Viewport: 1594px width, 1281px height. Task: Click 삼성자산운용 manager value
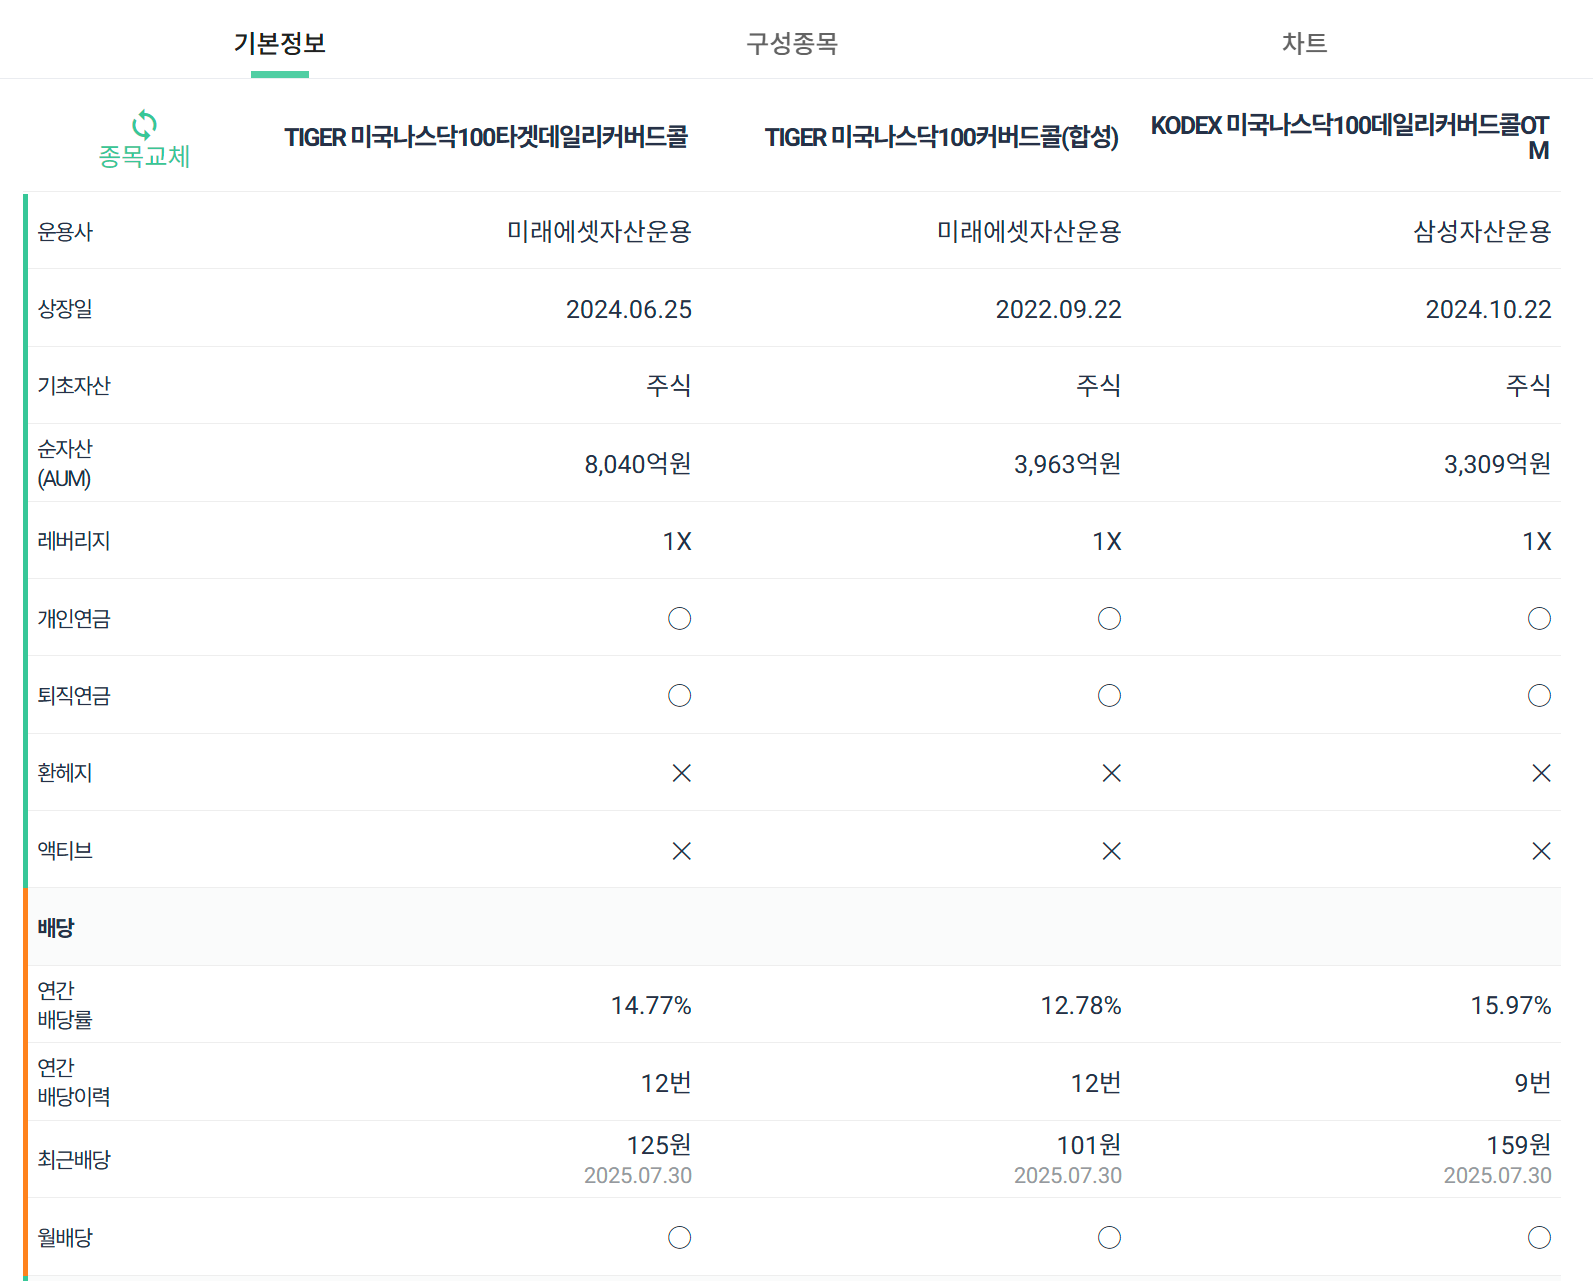coord(1482,232)
